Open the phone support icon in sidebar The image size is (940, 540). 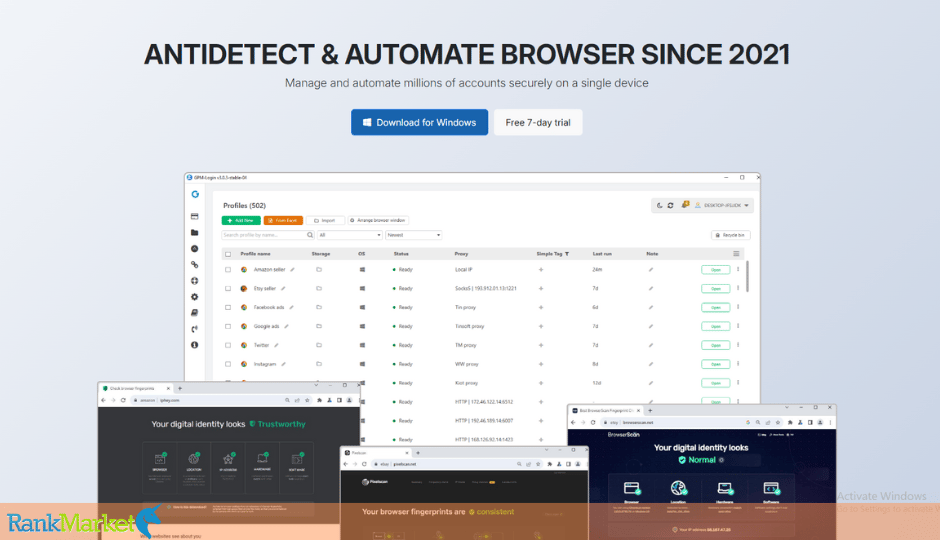point(195,329)
